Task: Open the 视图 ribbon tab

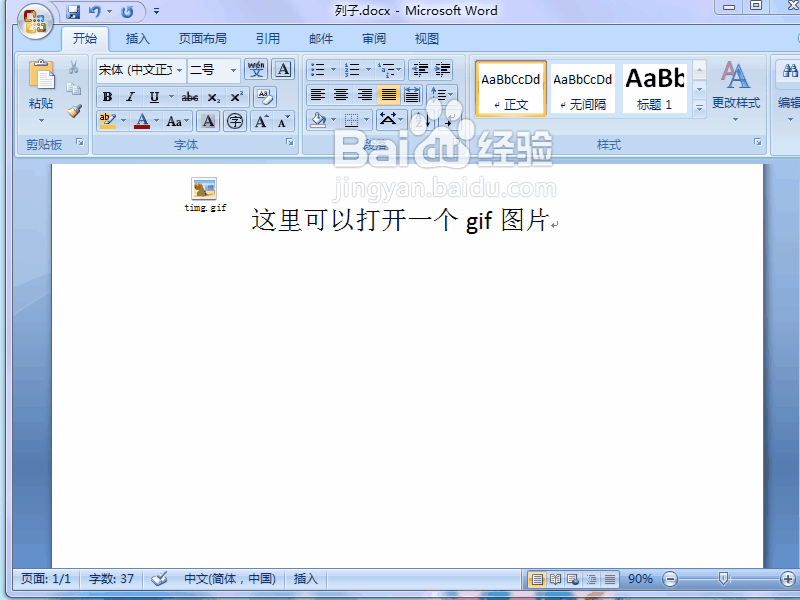Action: 426,38
